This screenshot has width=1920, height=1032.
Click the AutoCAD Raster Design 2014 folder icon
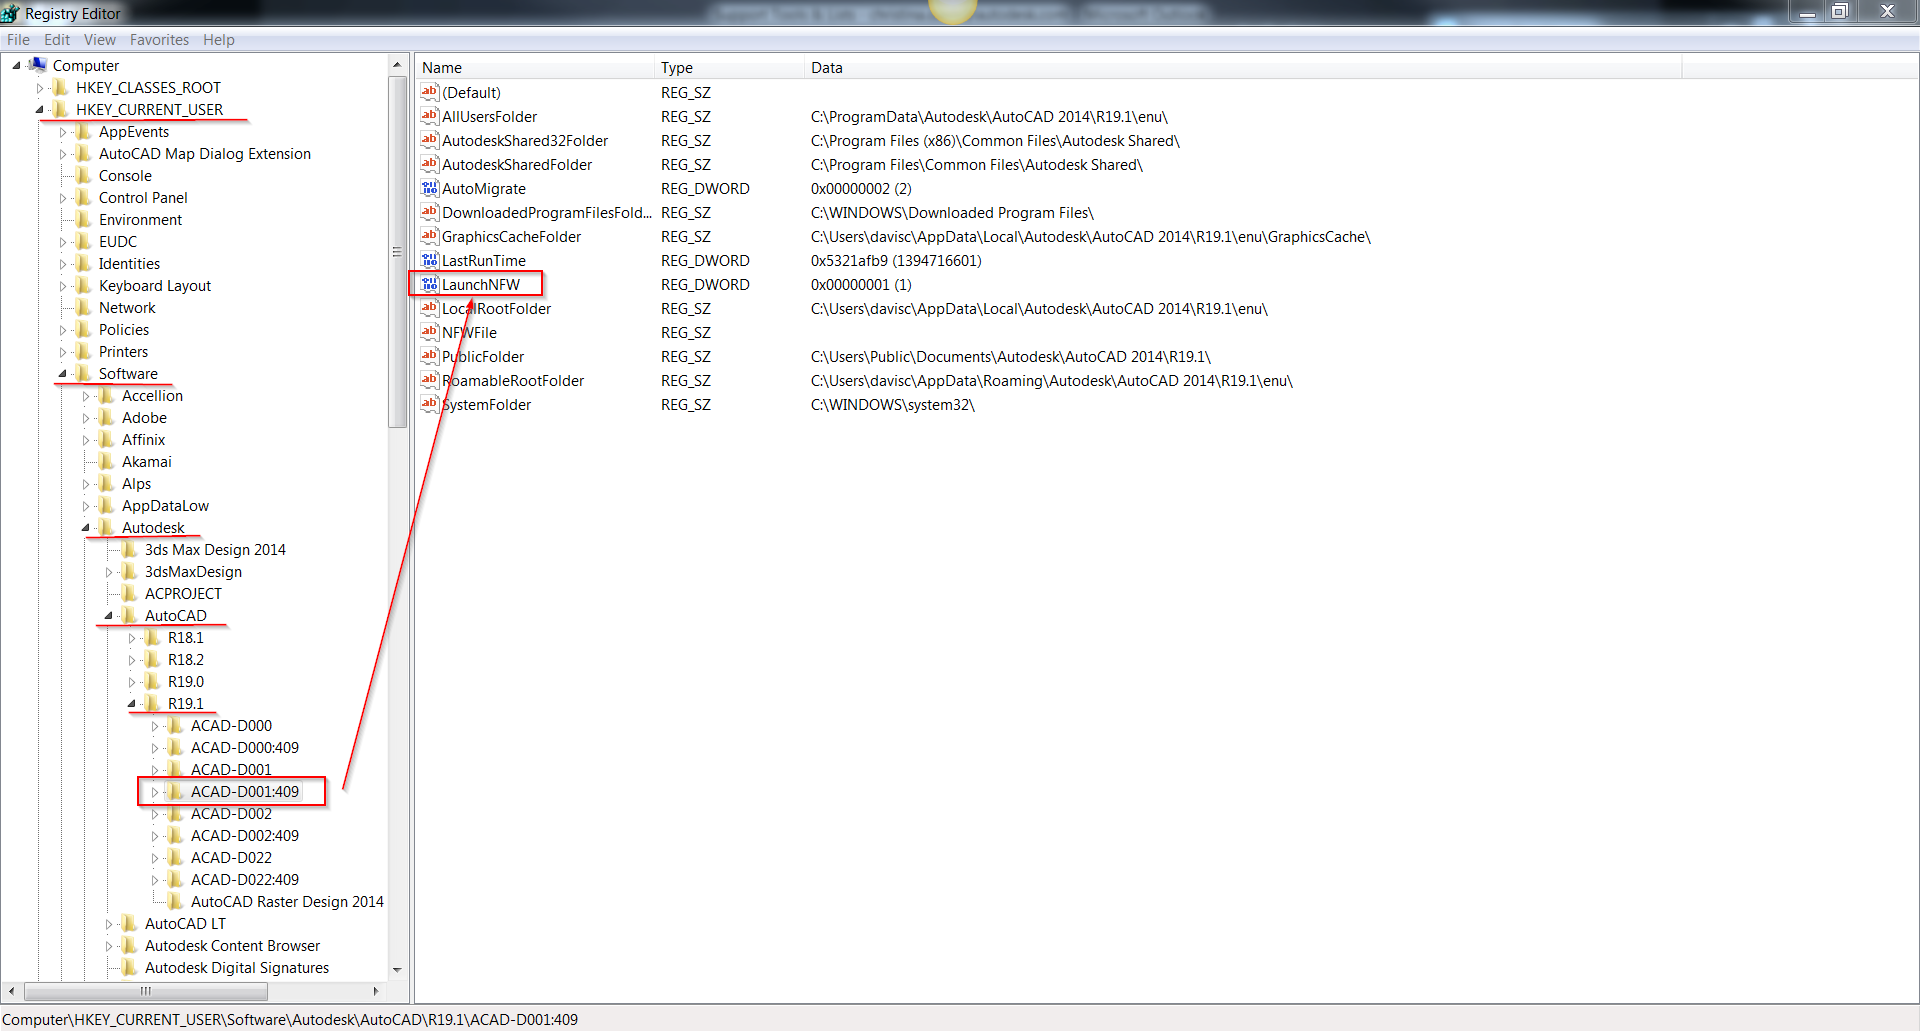tap(176, 901)
